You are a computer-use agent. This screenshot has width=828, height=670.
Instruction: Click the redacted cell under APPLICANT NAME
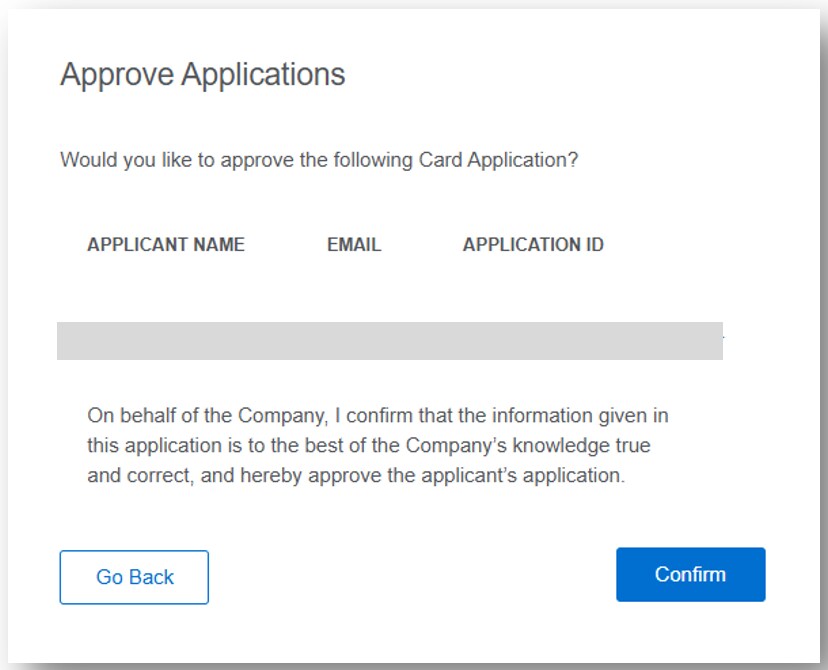[x=166, y=341]
